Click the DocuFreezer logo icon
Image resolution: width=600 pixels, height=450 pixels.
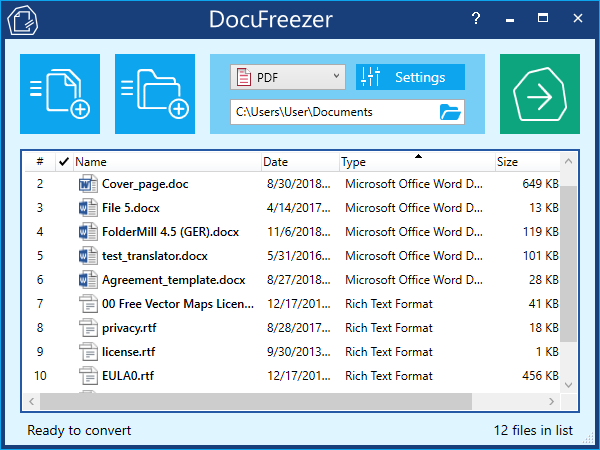[23, 20]
